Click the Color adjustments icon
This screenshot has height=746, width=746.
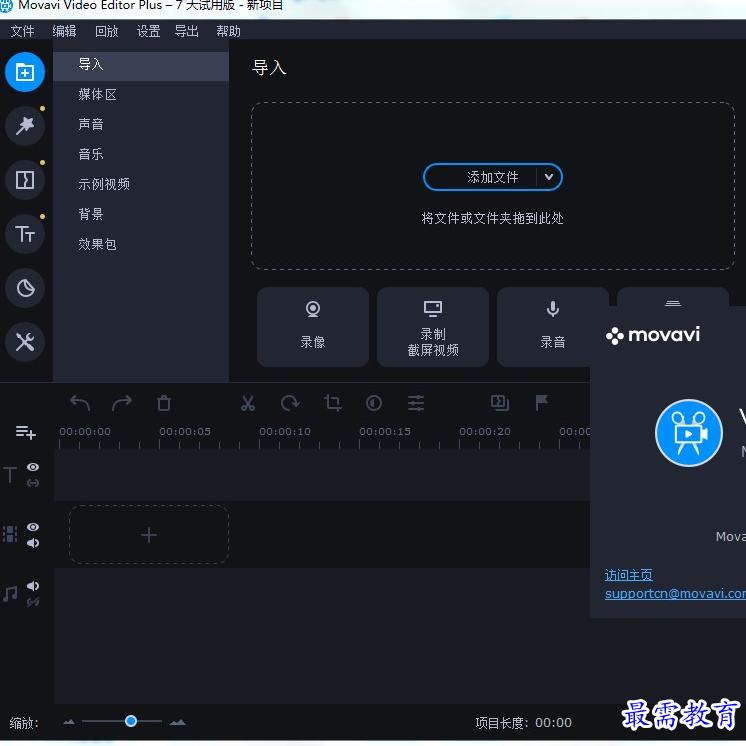pyautogui.click(x=374, y=403)
